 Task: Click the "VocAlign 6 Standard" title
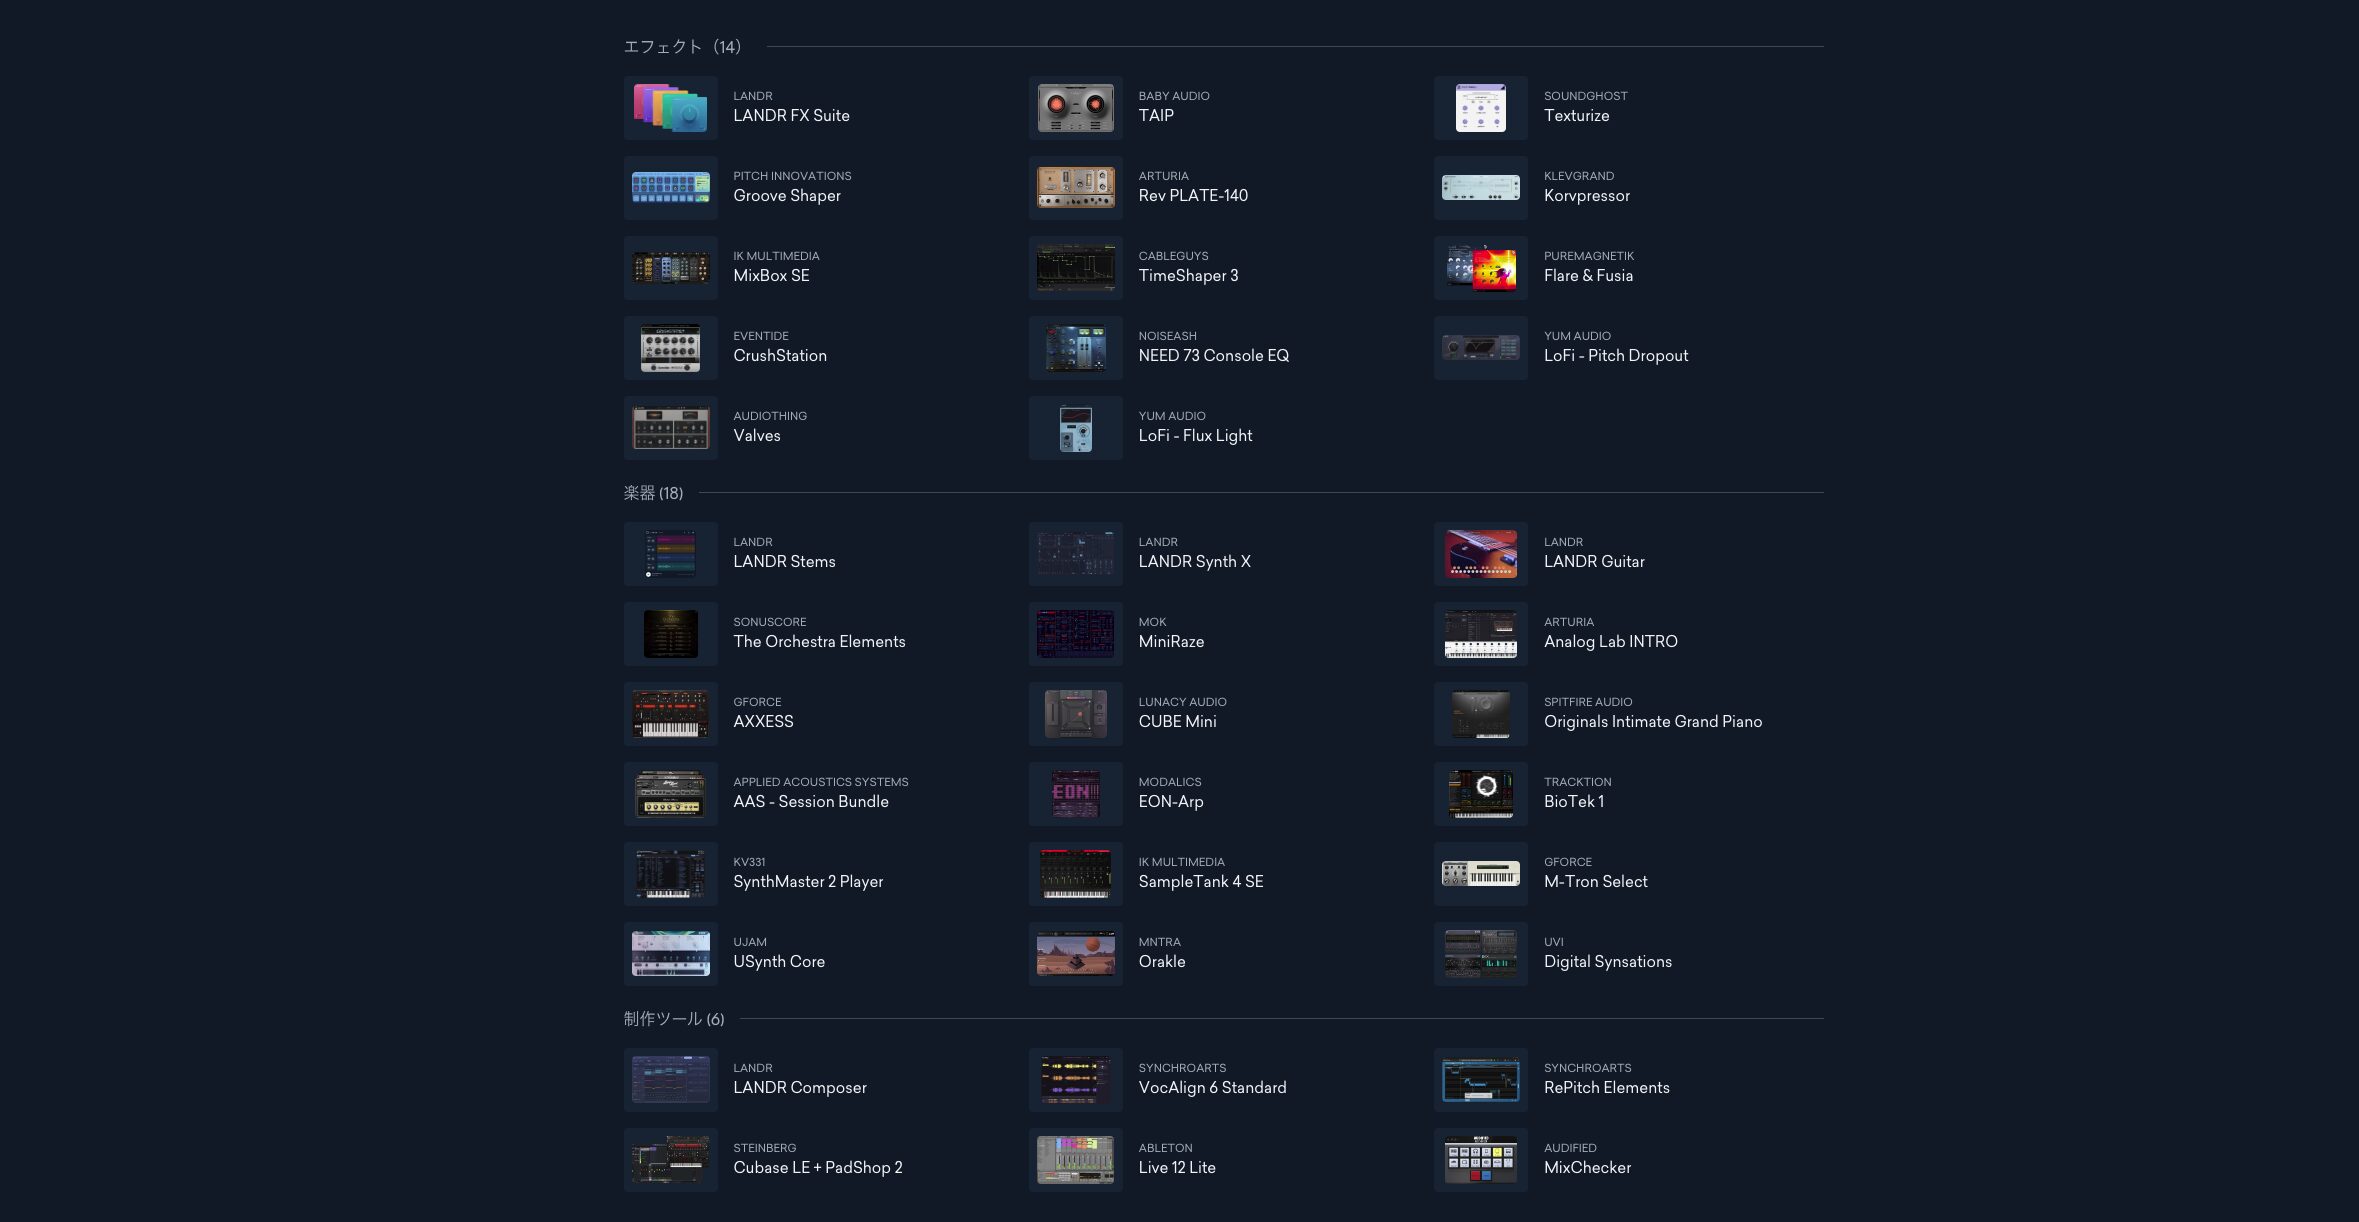click(1212, 1088)
